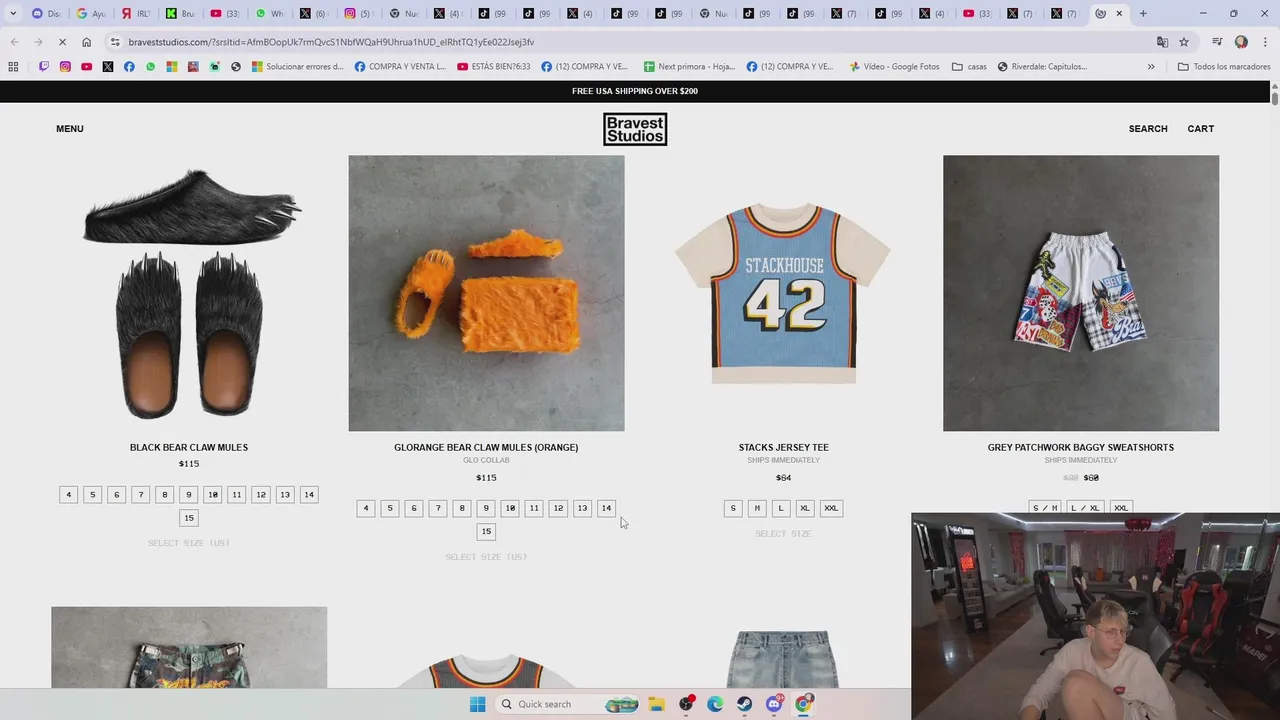Switch to the WhatsApp browser tab
Screen dimensions: 1280x720
pyautogui.click(x=269, y=14)
